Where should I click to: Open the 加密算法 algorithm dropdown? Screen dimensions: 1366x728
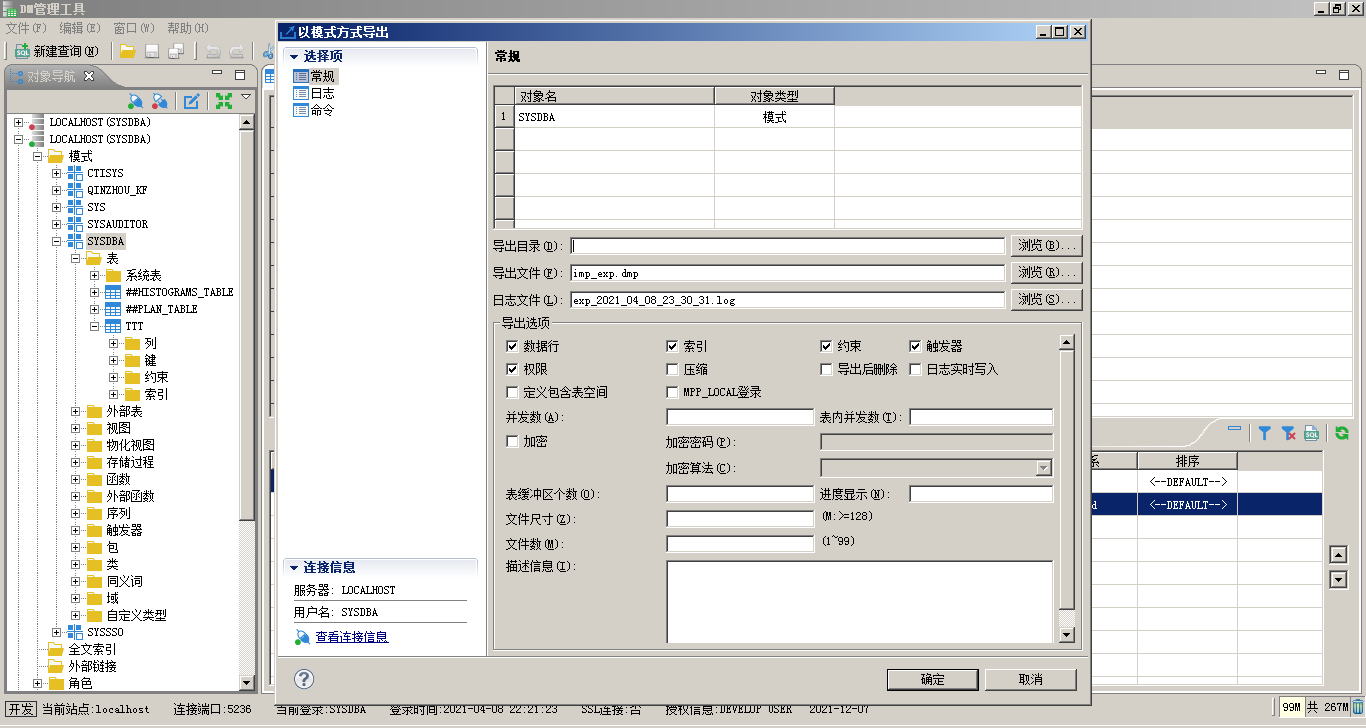(x=1046, y=466)
